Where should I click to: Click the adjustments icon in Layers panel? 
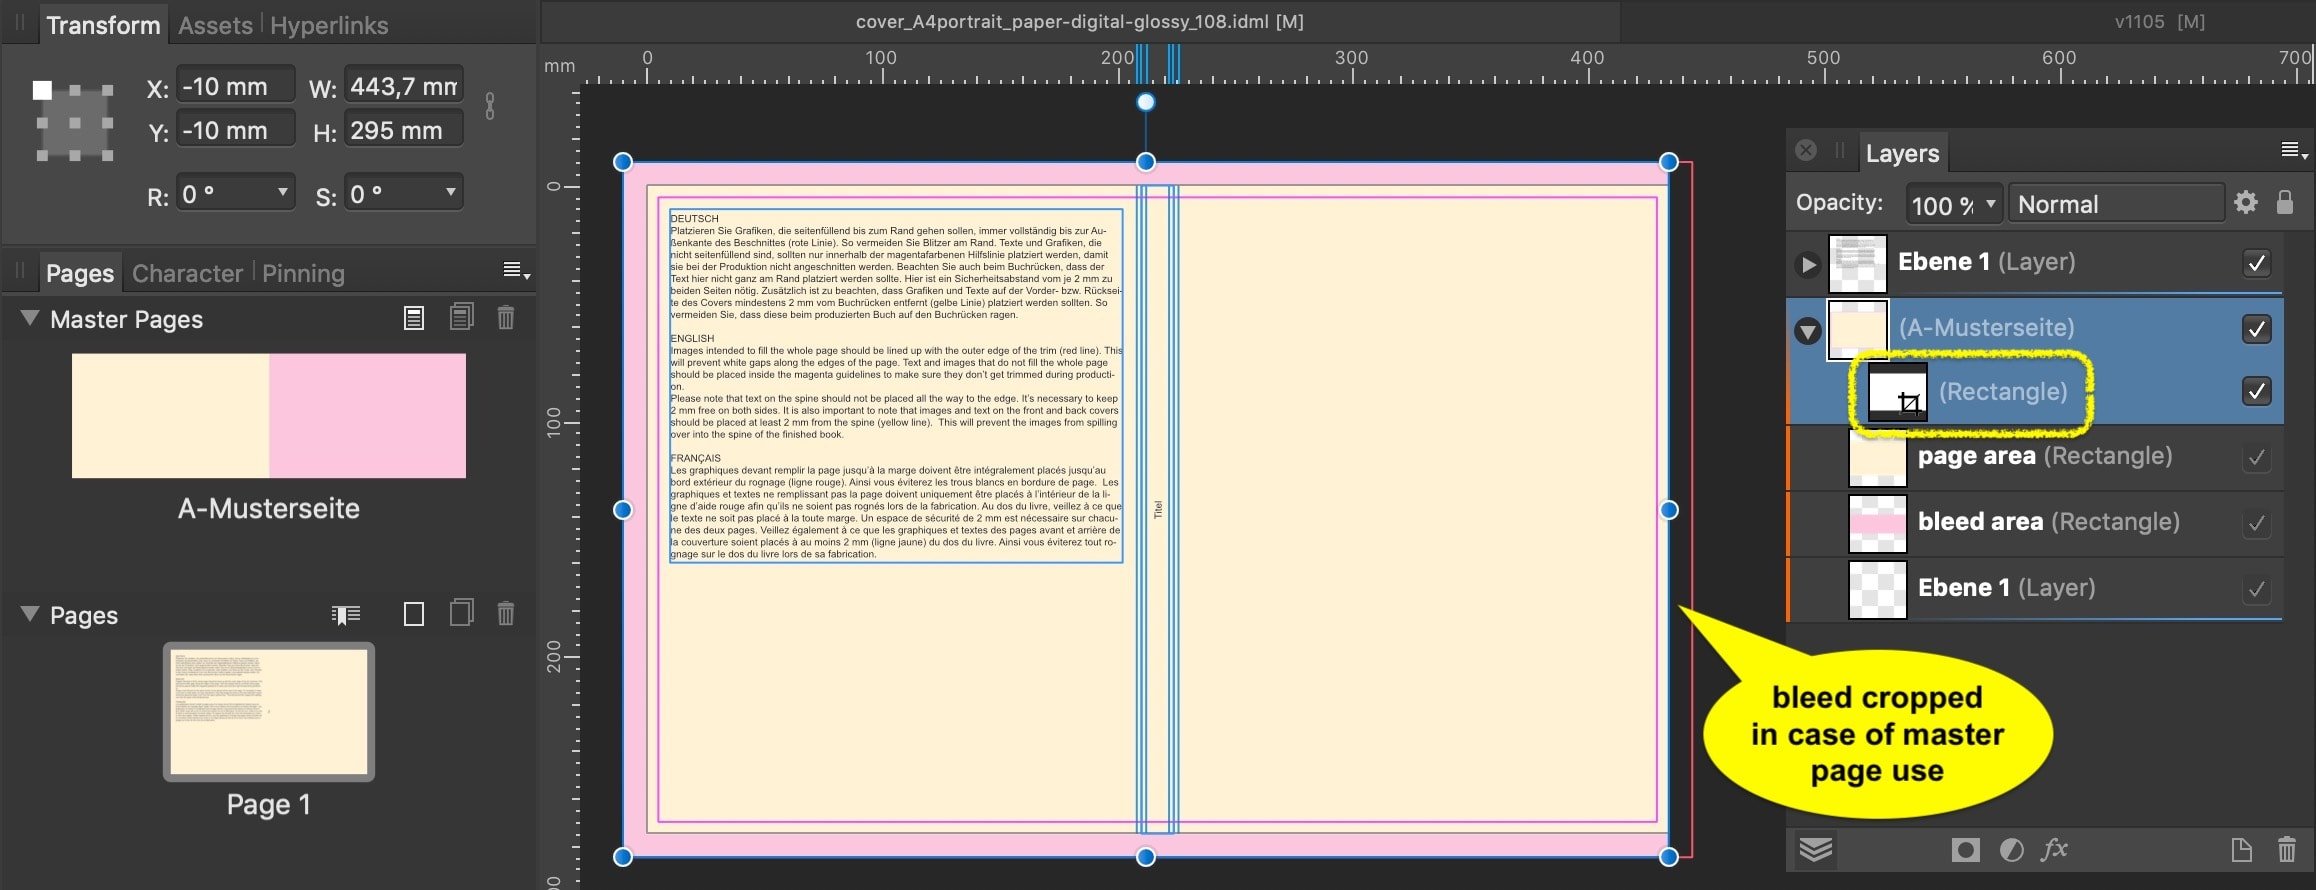click(2011, 850)
